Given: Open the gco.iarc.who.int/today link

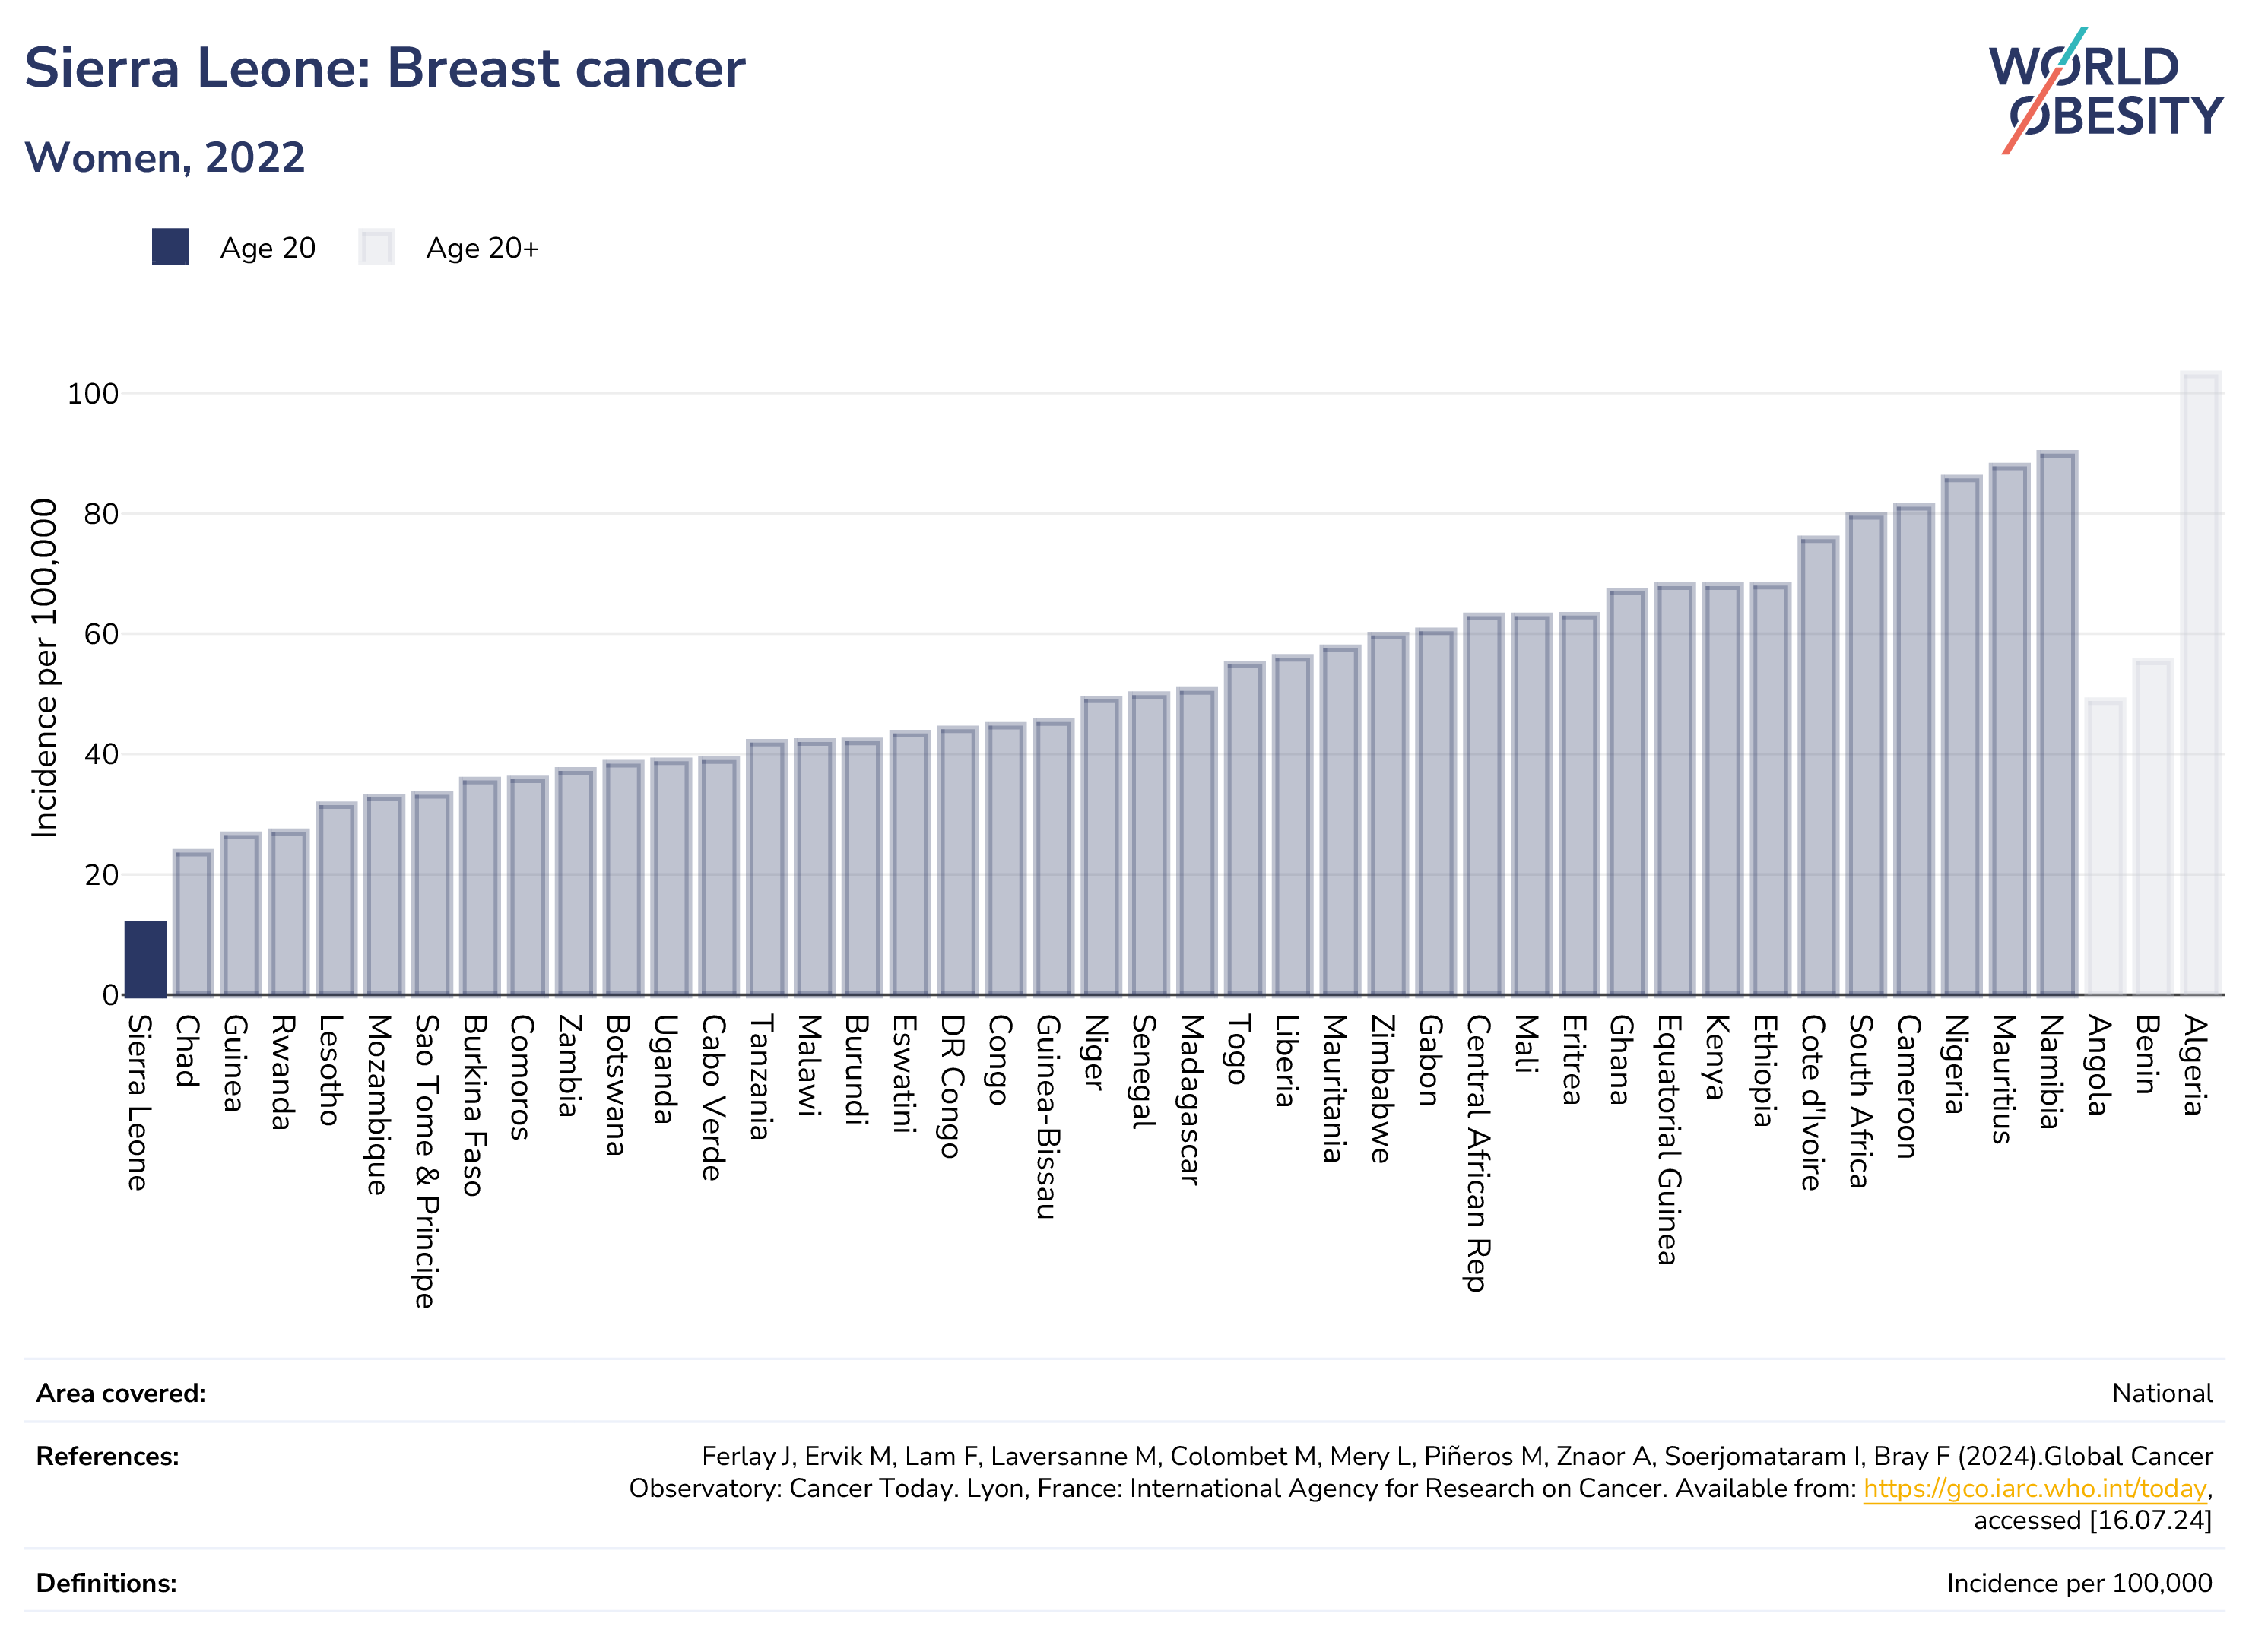Looking at the screenshot, I should pos(2034,1488).
